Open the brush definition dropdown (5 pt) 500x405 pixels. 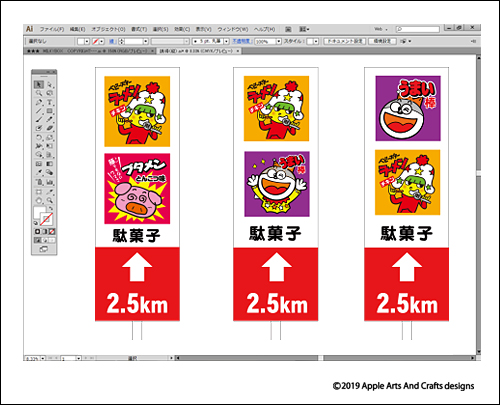point(226,41)
